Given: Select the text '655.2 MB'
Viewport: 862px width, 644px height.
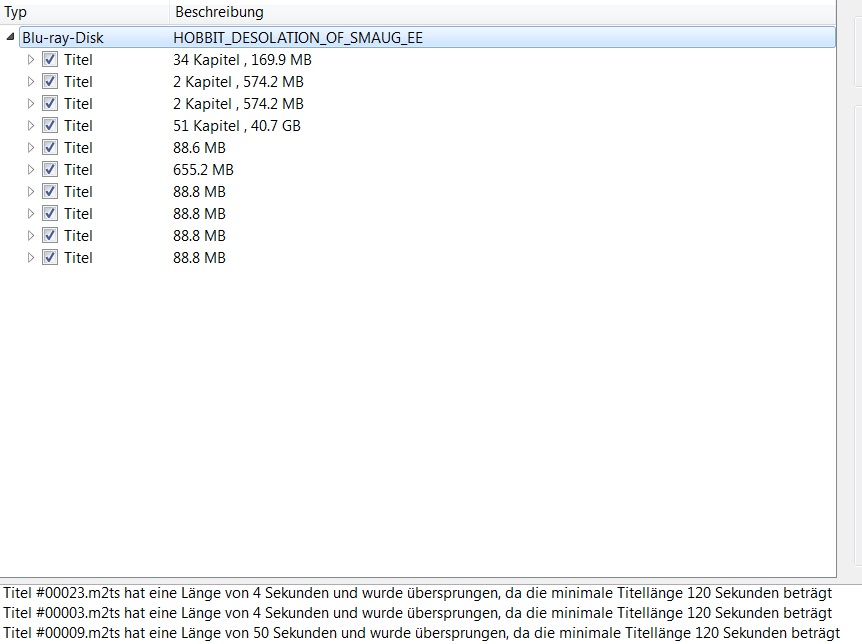Looking at the screenshot, I should [203, 169].
